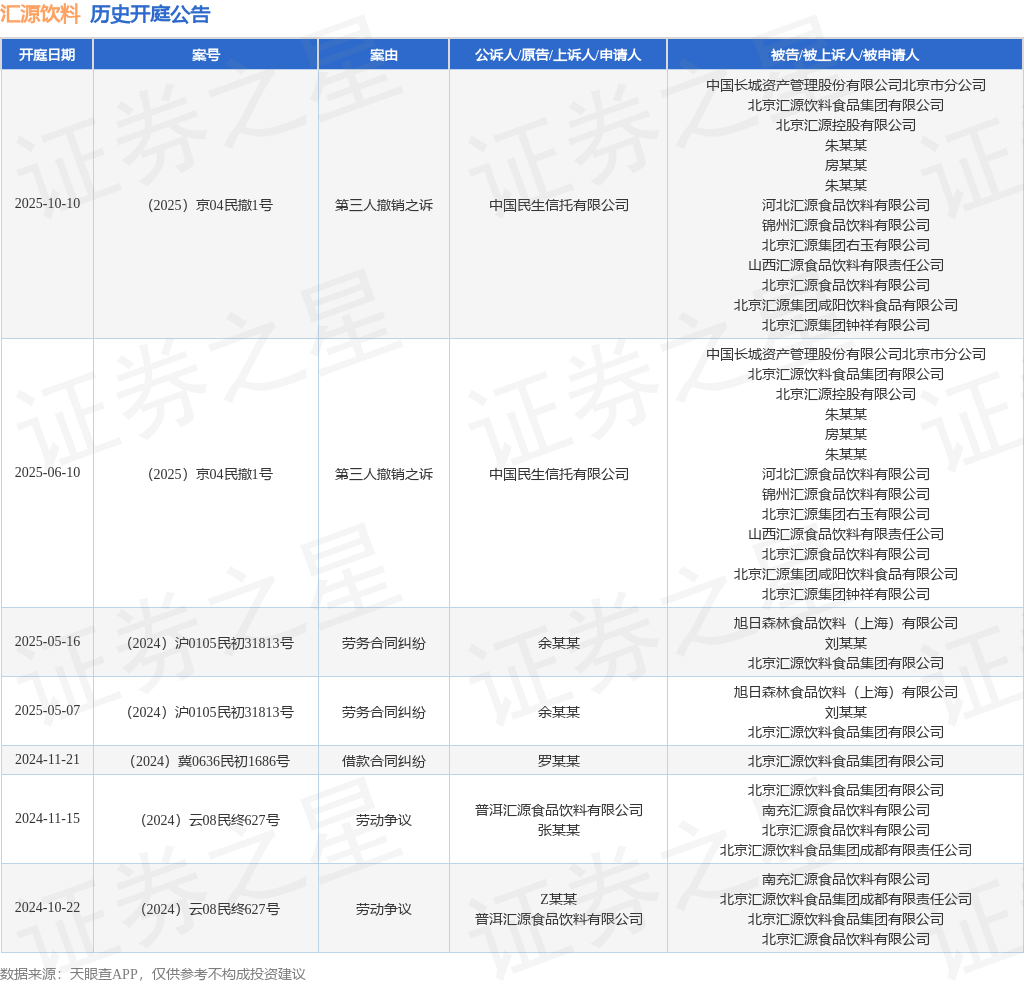Image resolution: width=1024 pixels, height=983 pixels.
Task: Click the 借款合同纠纷 case cause
Action: pos(383,761)
